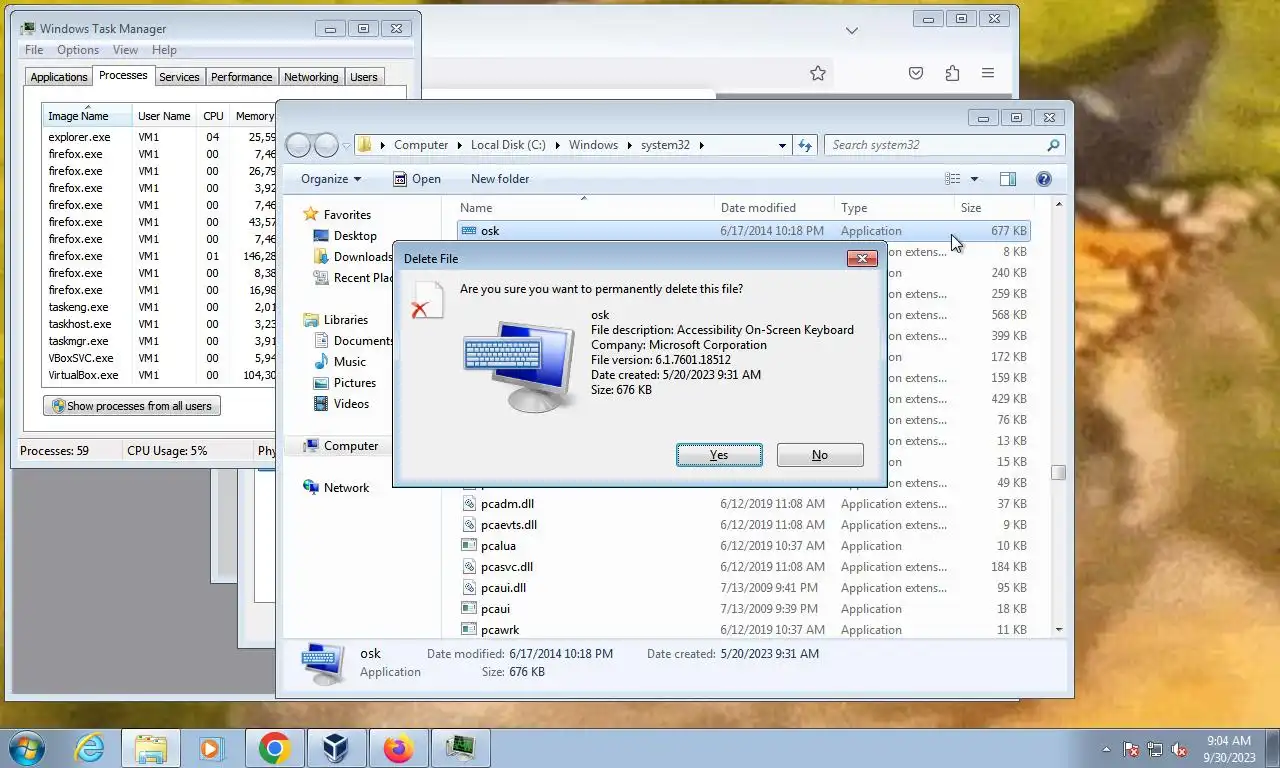
Task: Select Pictures library in navigation pane
Action: 354,383
